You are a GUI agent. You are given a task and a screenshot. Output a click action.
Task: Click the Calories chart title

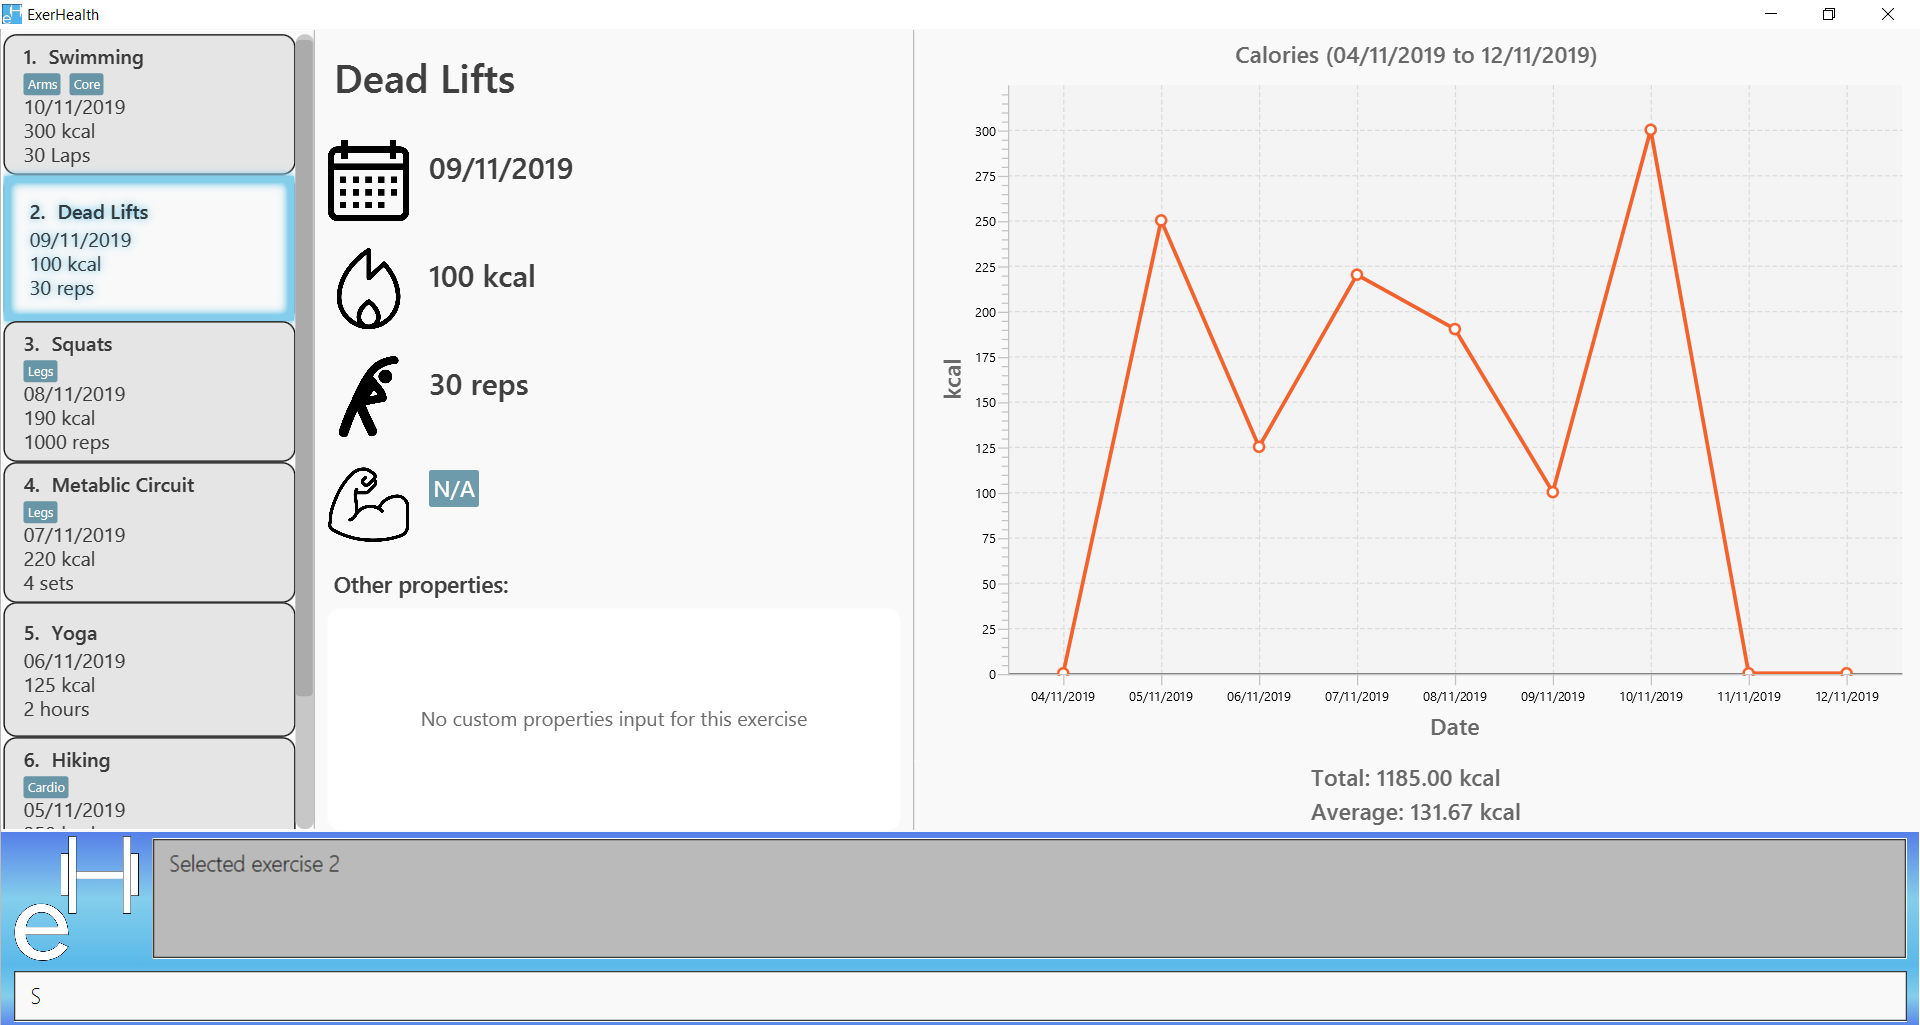1416,55
